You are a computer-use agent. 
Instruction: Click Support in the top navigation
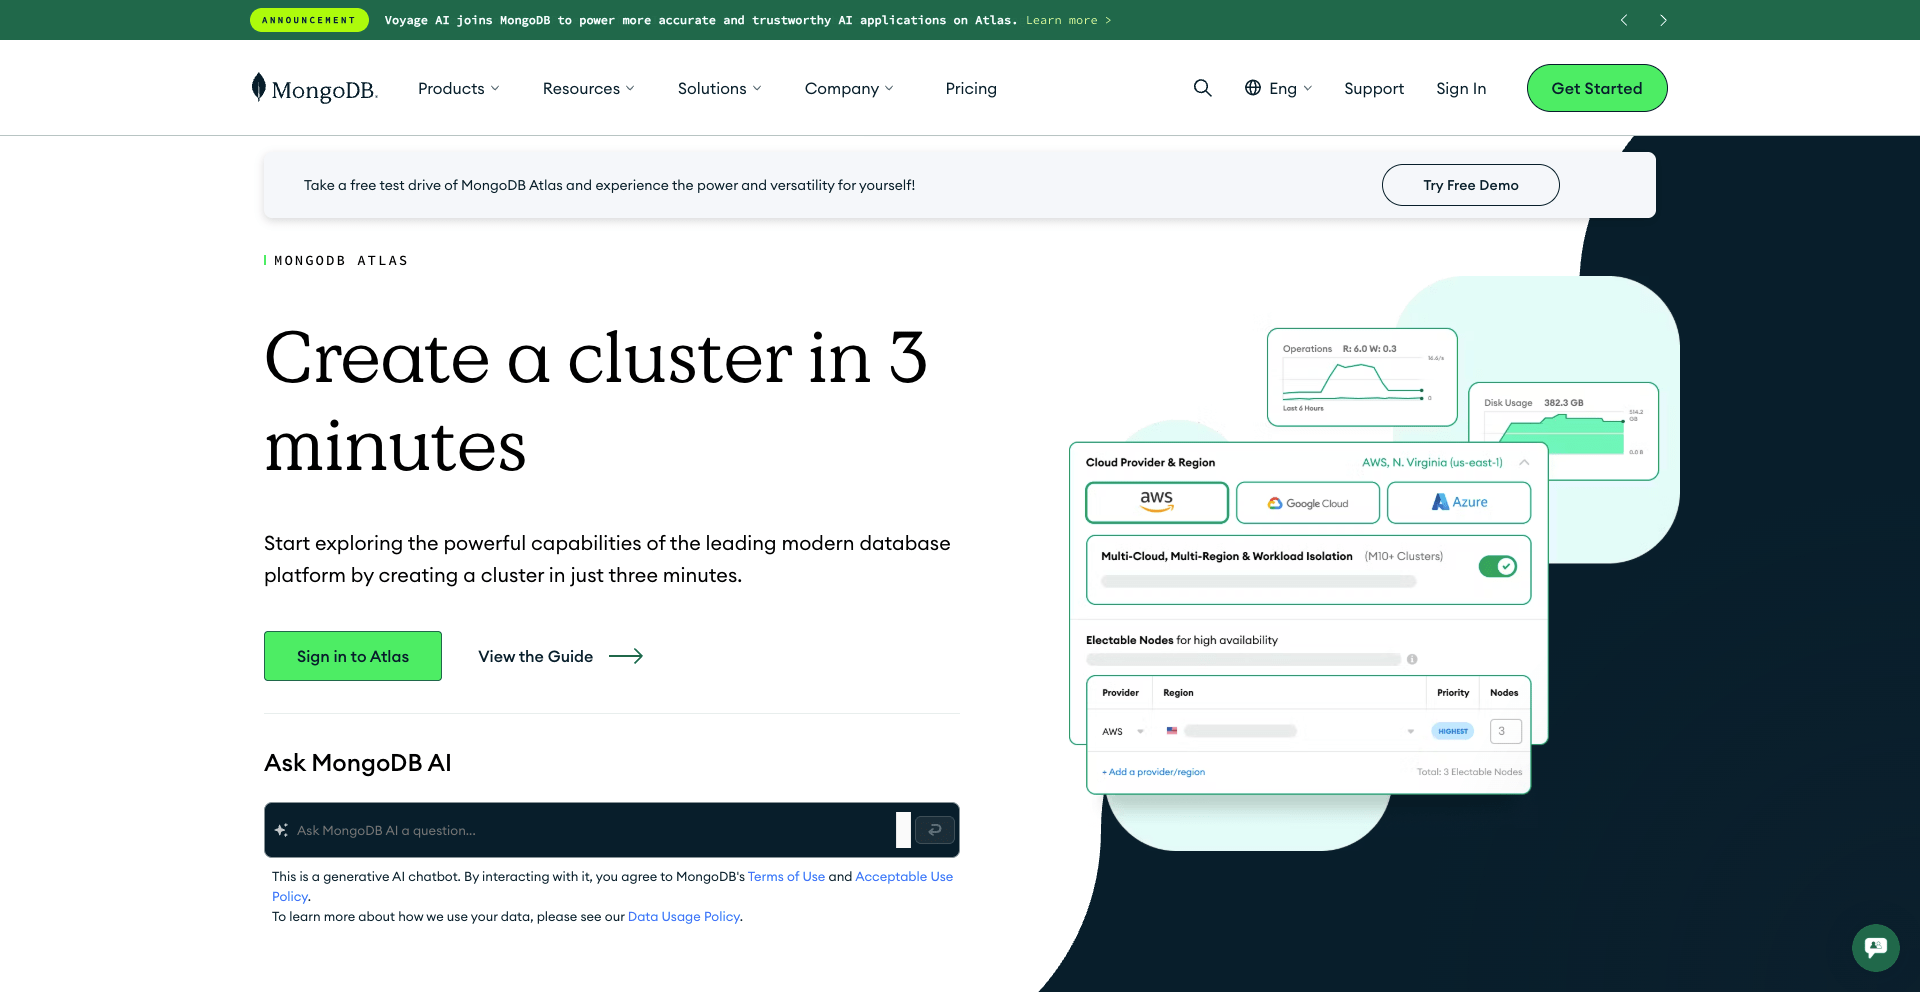(x=1373, y=88)
